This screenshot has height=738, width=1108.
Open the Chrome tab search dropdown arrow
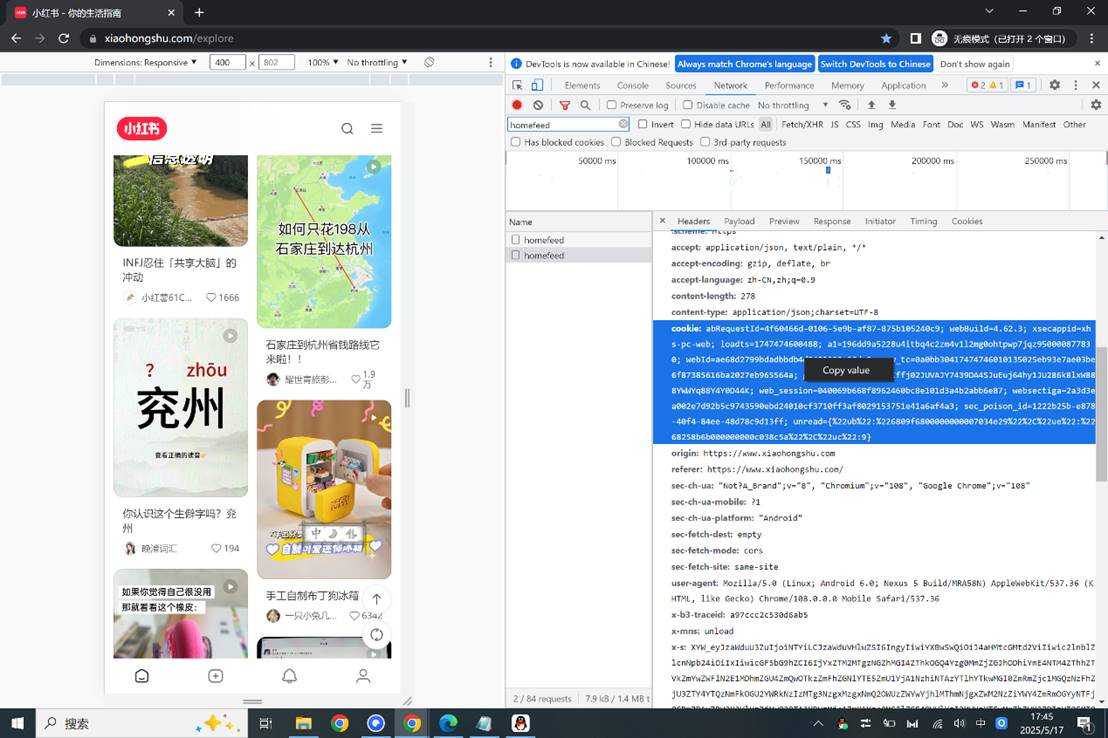coord(989,11)
